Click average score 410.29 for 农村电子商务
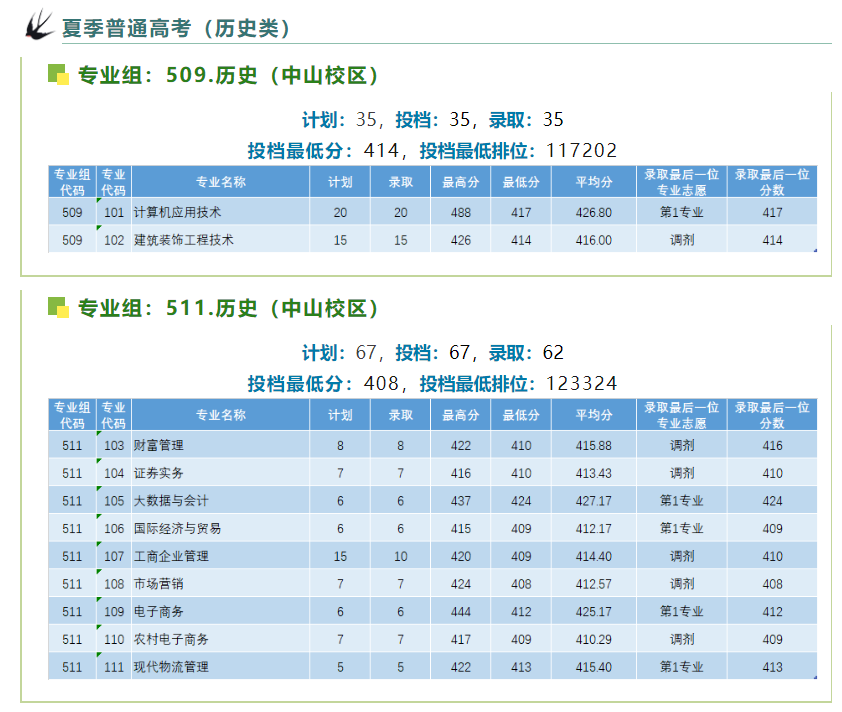 pyautogui.click(x=594, y=640)
